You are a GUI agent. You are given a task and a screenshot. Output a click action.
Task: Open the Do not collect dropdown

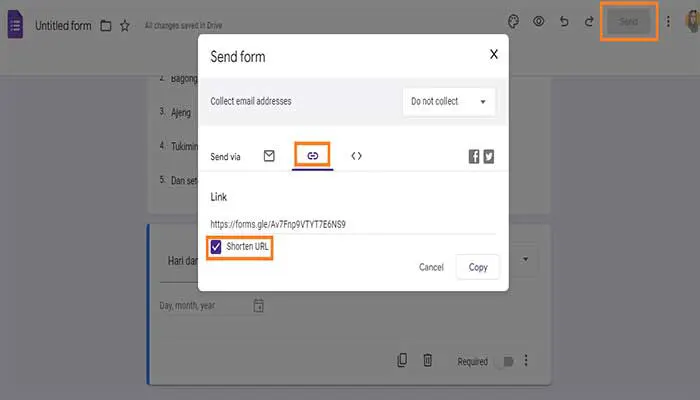(x=448, y=101)
